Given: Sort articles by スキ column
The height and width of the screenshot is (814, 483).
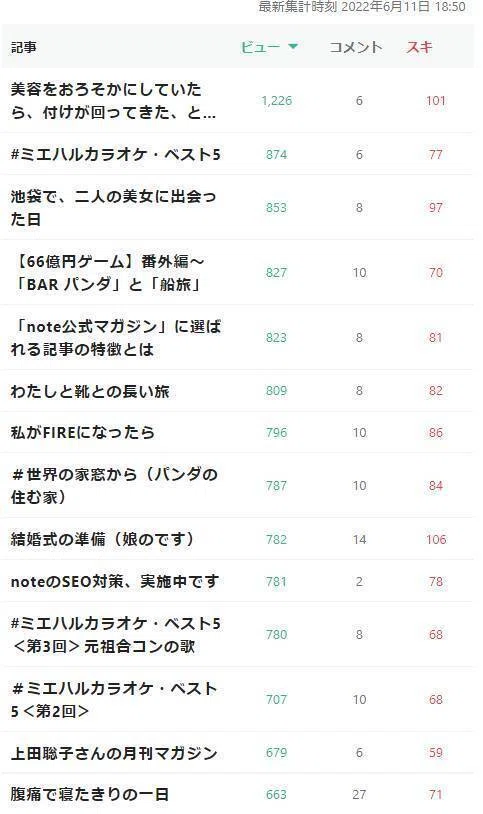Looking at the screenshot, I should (x=419, y=47).
